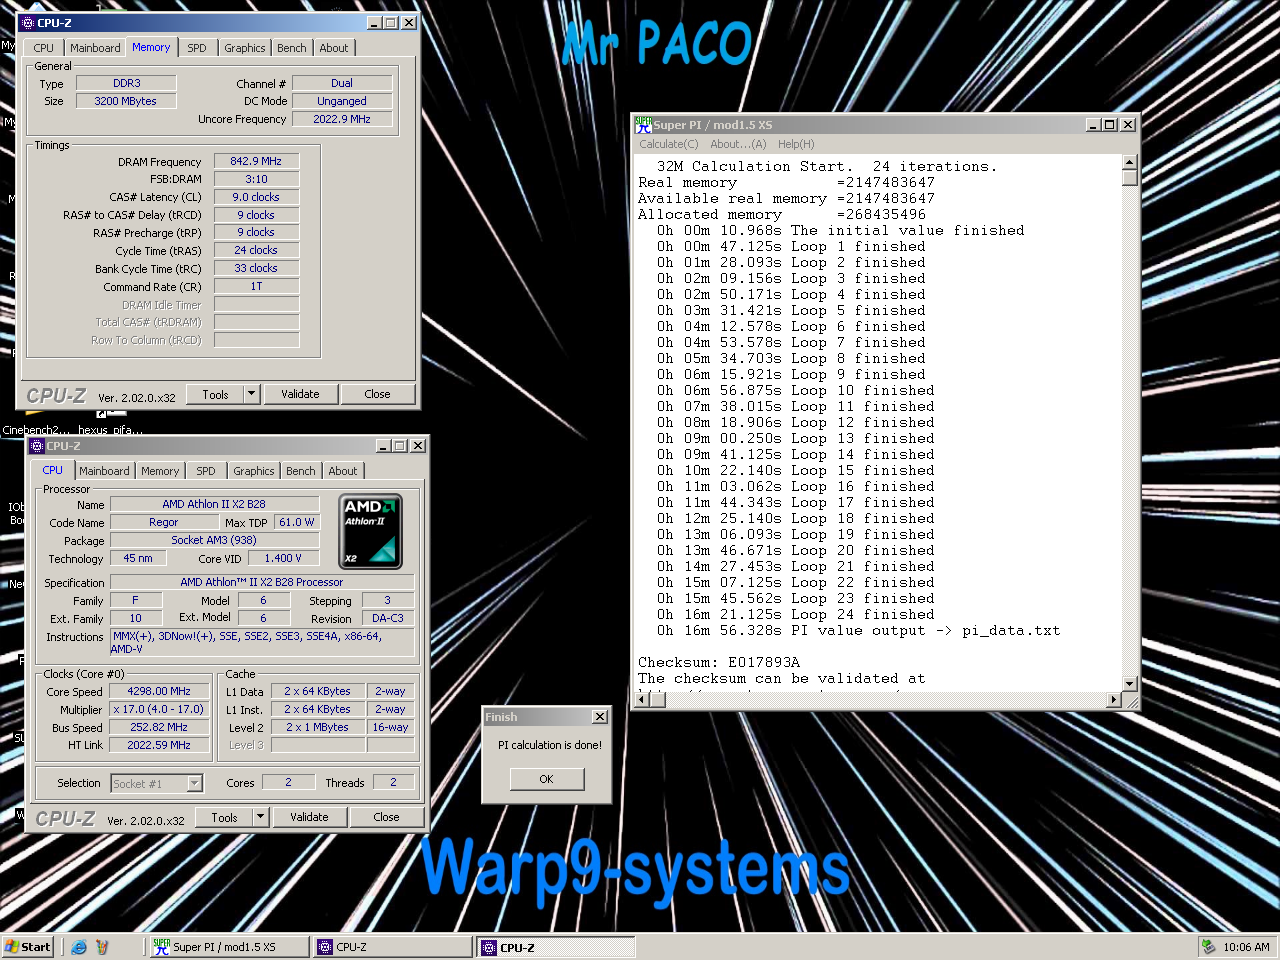Click the Multiplier value x 17.0
The height and width of the screenshot is (960, 1280).
tap(159, 709)
